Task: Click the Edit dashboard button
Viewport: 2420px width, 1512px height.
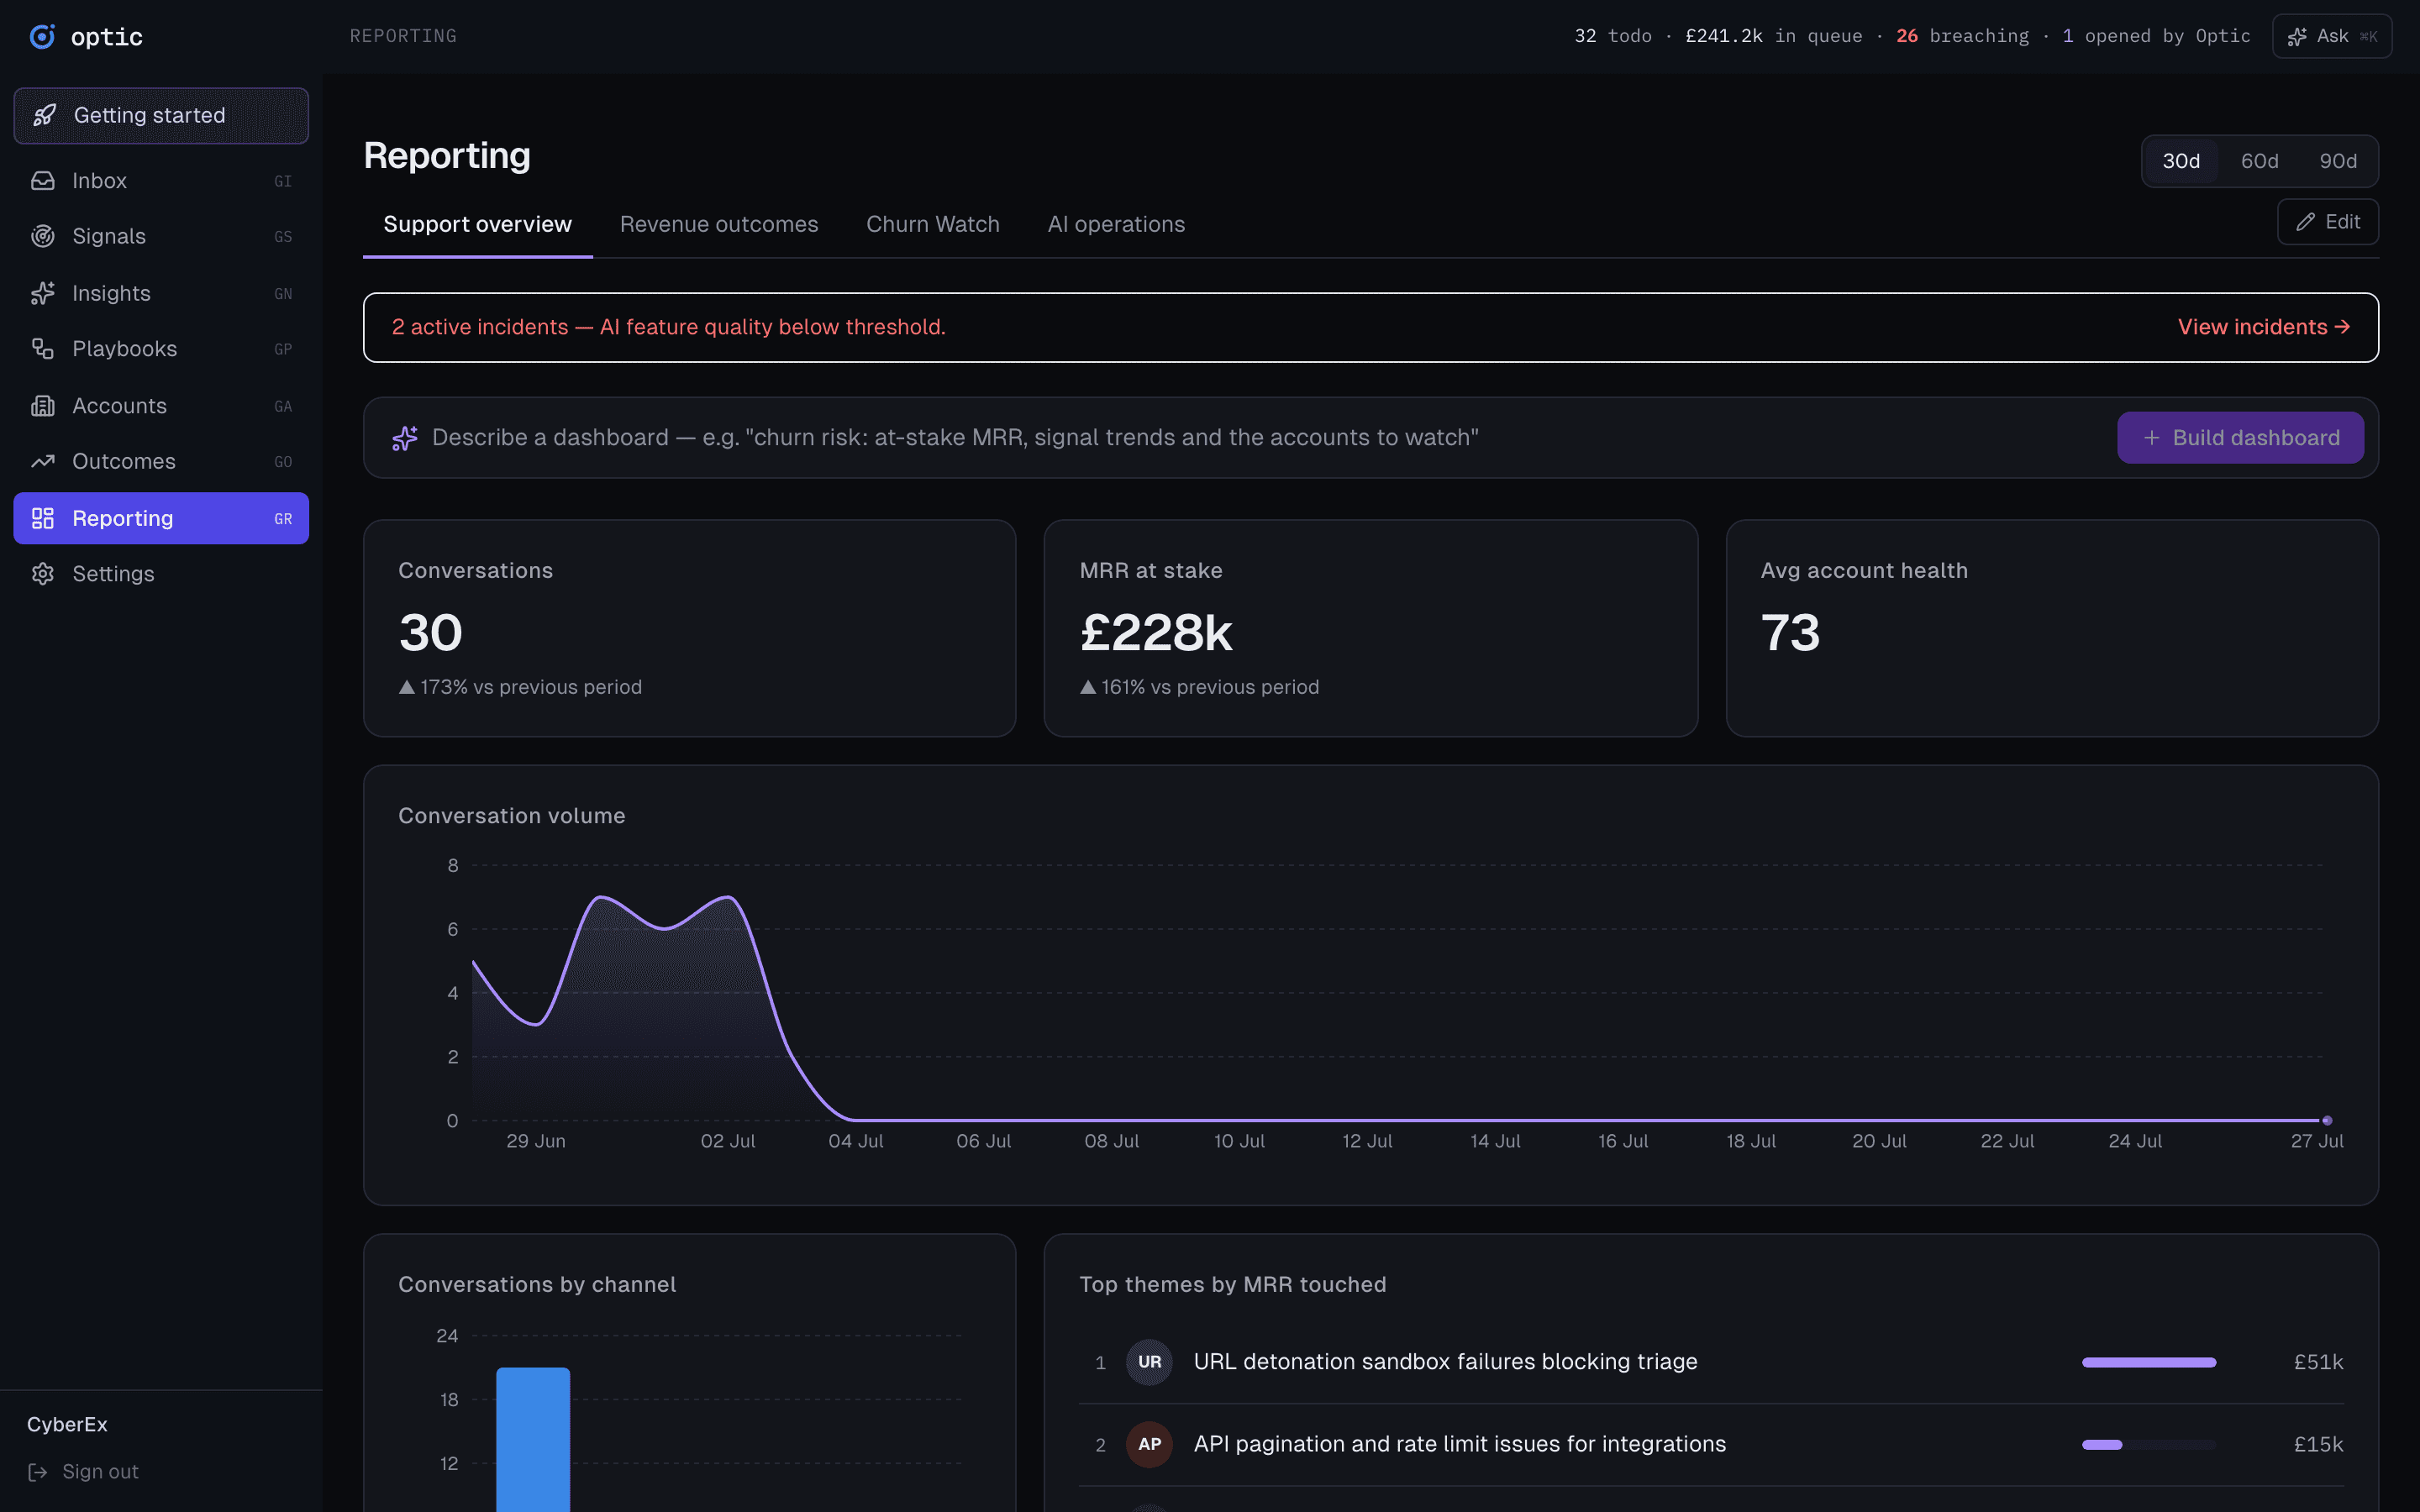Action: point(2327,222)
